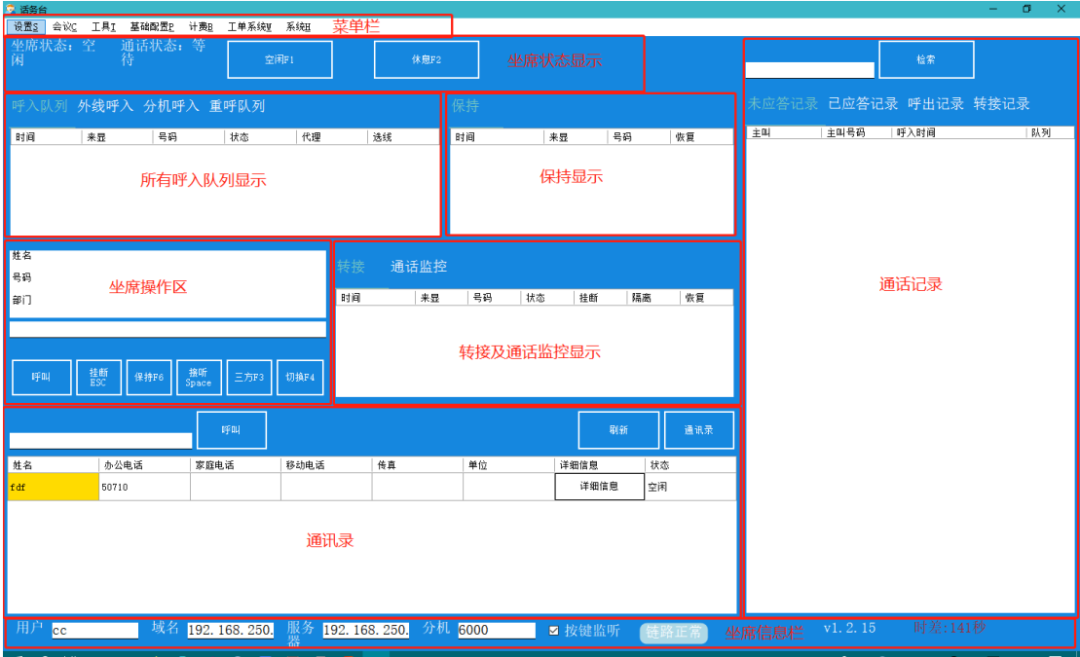The image size is (1080, 657).
Task: Open 详细信息 for contact fdf
Action: tap(599, 487)
